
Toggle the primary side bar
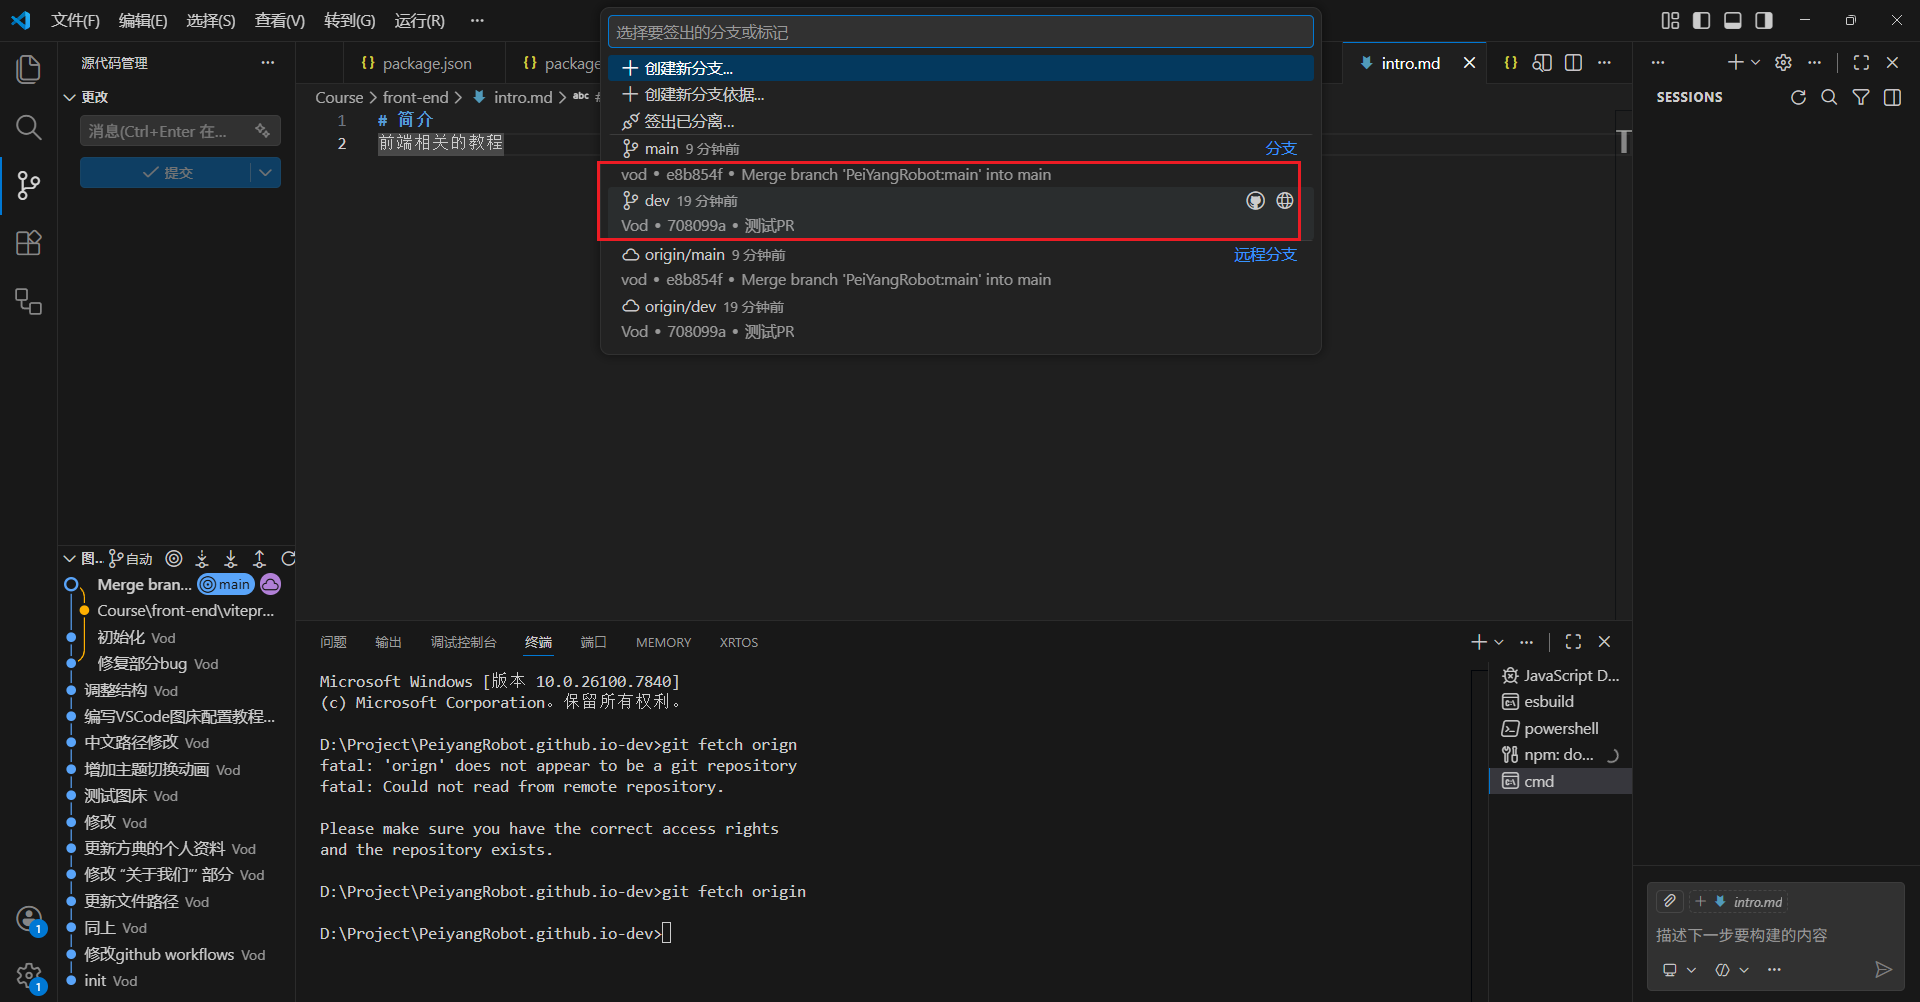[x=1701, y=20]
